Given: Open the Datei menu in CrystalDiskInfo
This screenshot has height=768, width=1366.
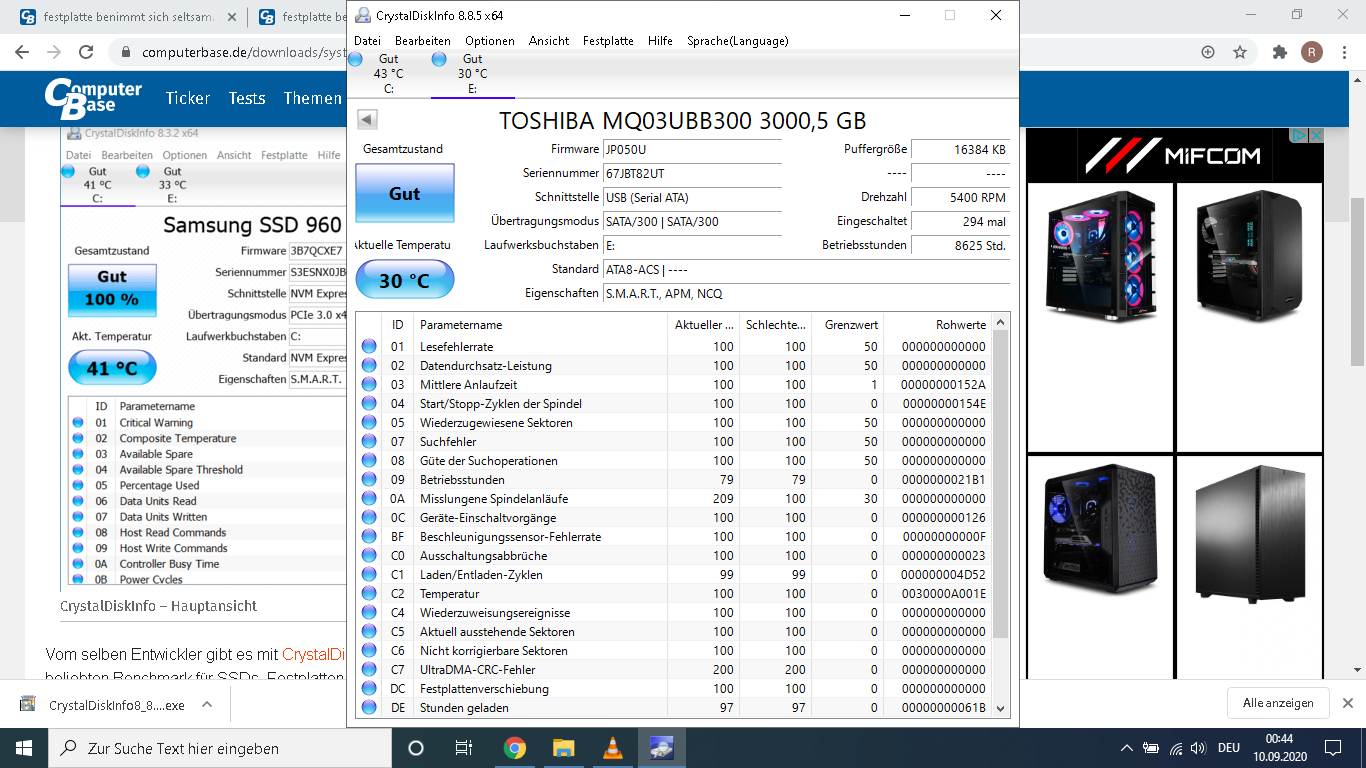Looking at the screenshot, I should tap(367, 41).
